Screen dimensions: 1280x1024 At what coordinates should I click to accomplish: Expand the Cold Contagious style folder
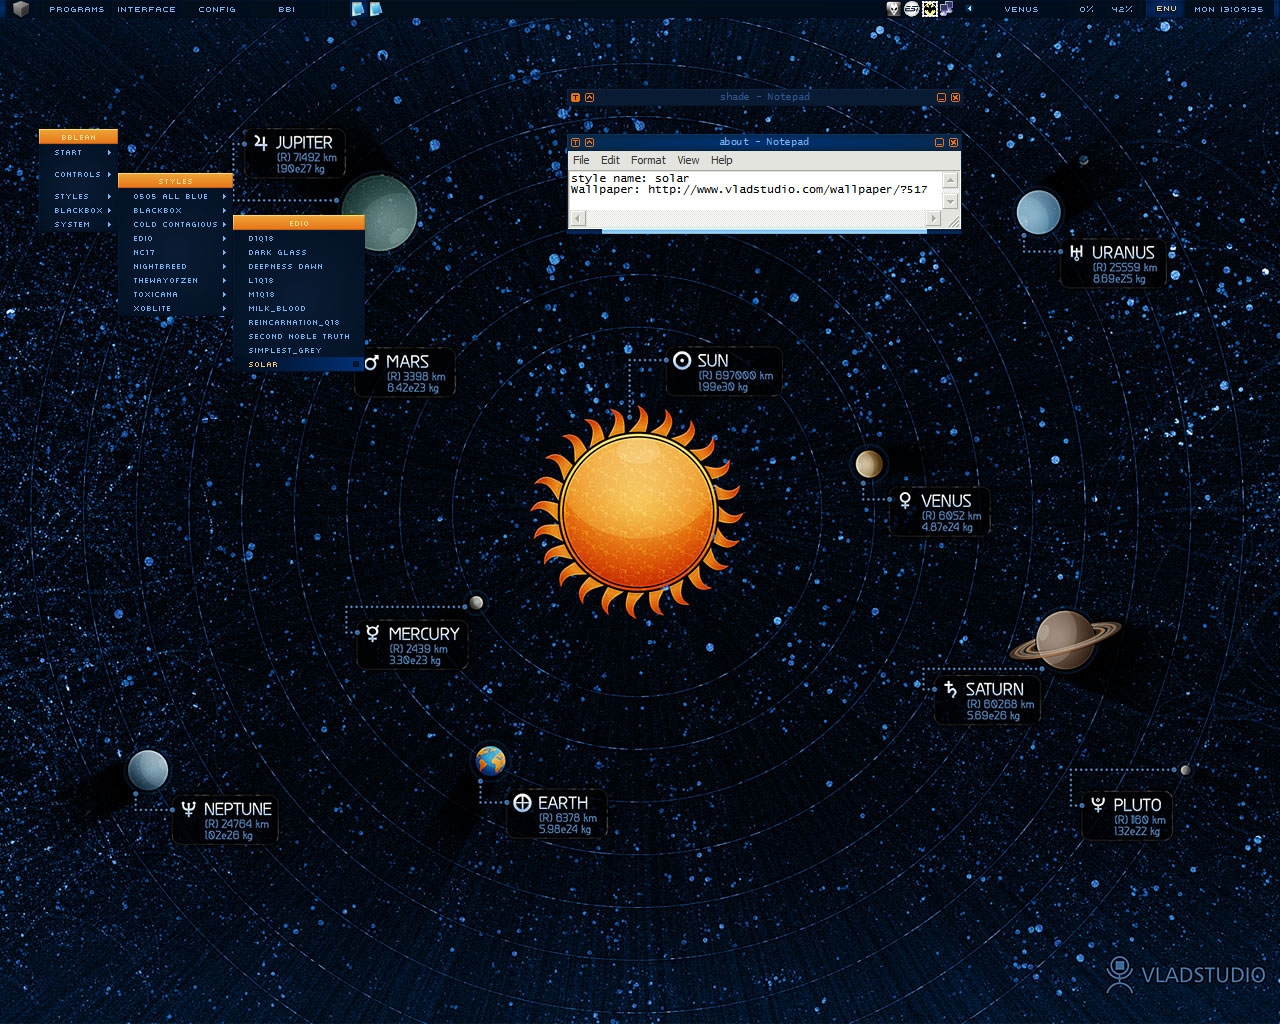click(176, 225)
